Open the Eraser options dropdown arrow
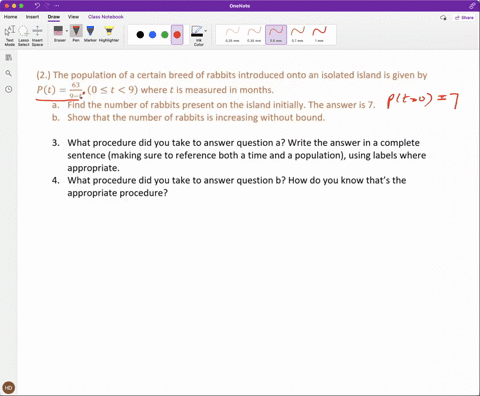The image size is (480, 396). pyautogui.click(x=67, y=31)
